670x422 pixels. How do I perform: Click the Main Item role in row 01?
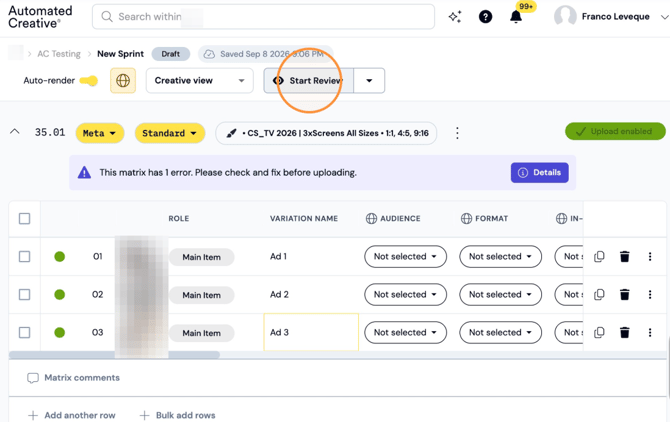tap(201, 257)
